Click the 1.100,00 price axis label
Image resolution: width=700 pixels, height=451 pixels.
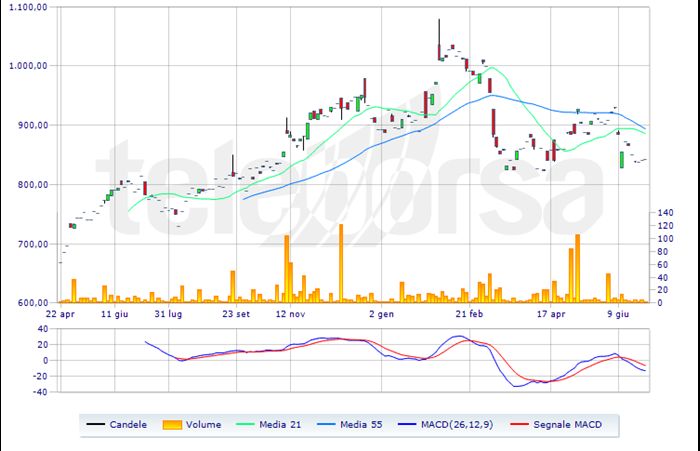[x=28, y=7]
